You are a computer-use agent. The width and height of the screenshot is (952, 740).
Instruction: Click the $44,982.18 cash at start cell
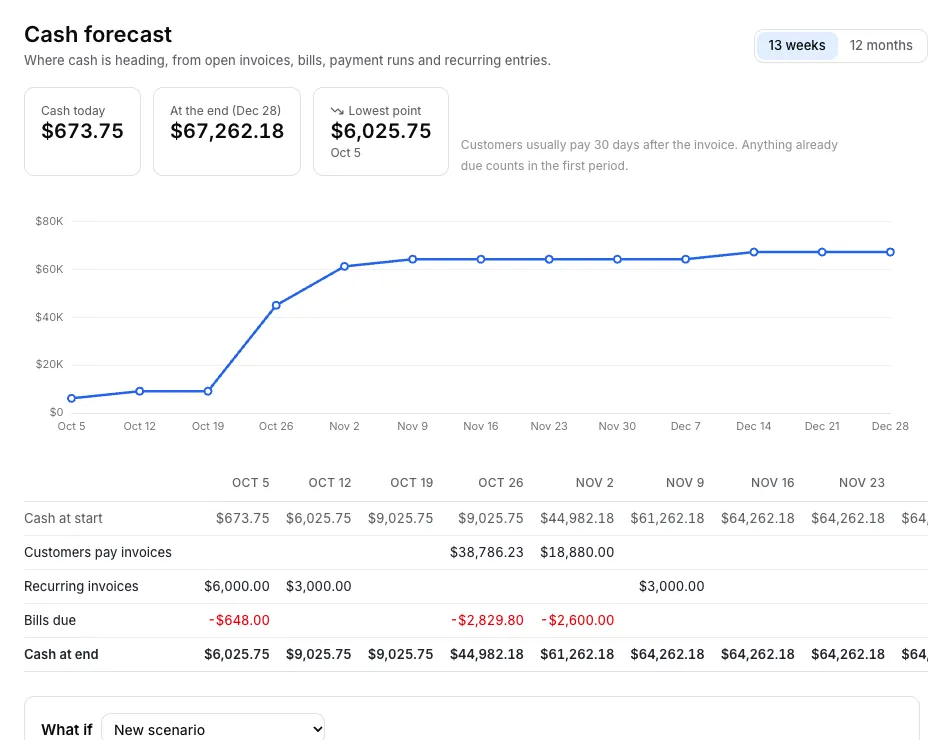pyautogui.click(x=577, y=518)
